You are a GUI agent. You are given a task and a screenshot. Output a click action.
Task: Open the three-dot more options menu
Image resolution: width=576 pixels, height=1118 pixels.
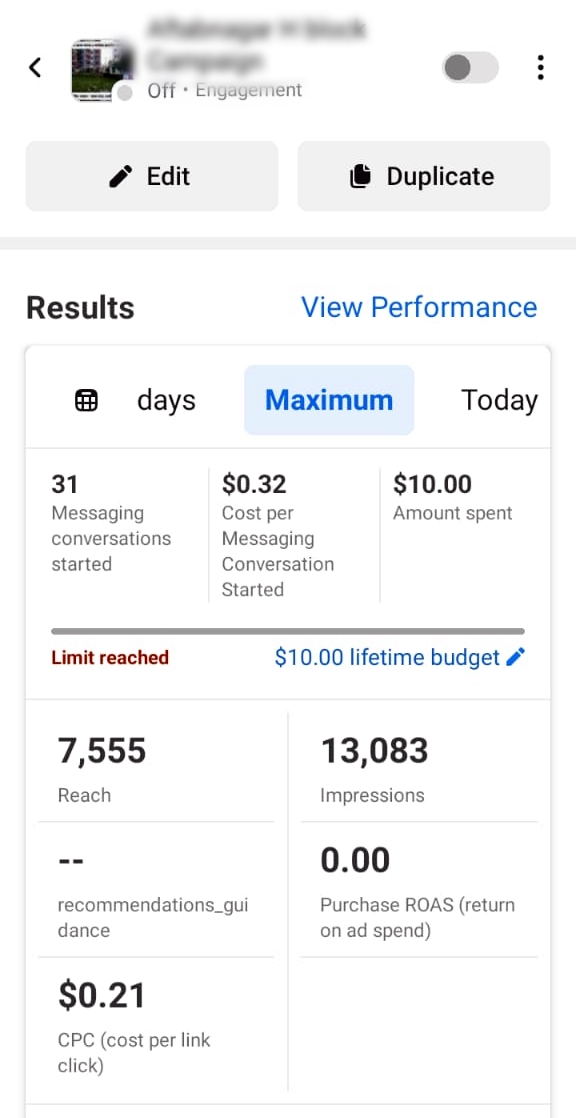click(x=540, y=68)
